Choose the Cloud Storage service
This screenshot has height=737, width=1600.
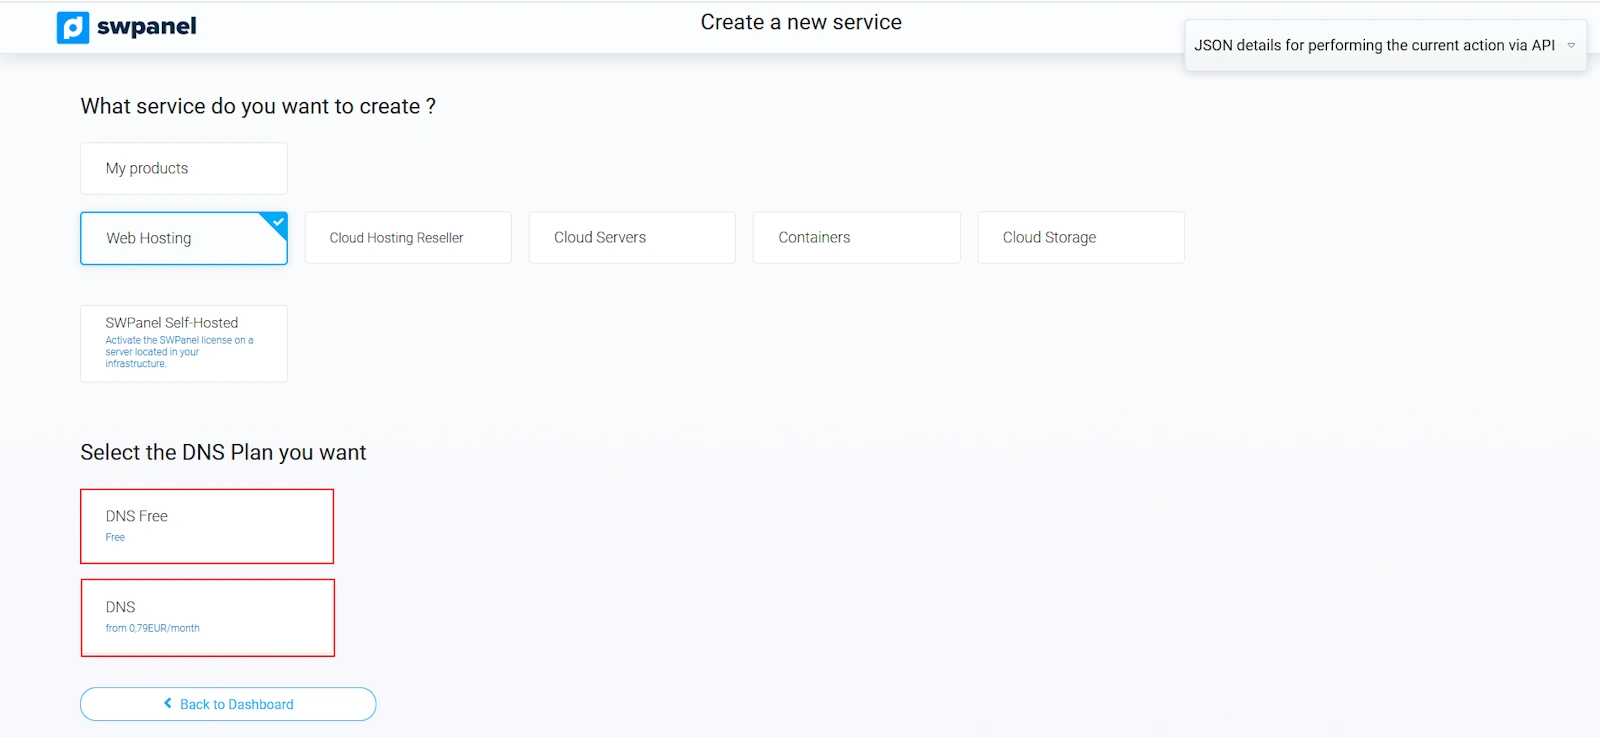(1080, 238)
